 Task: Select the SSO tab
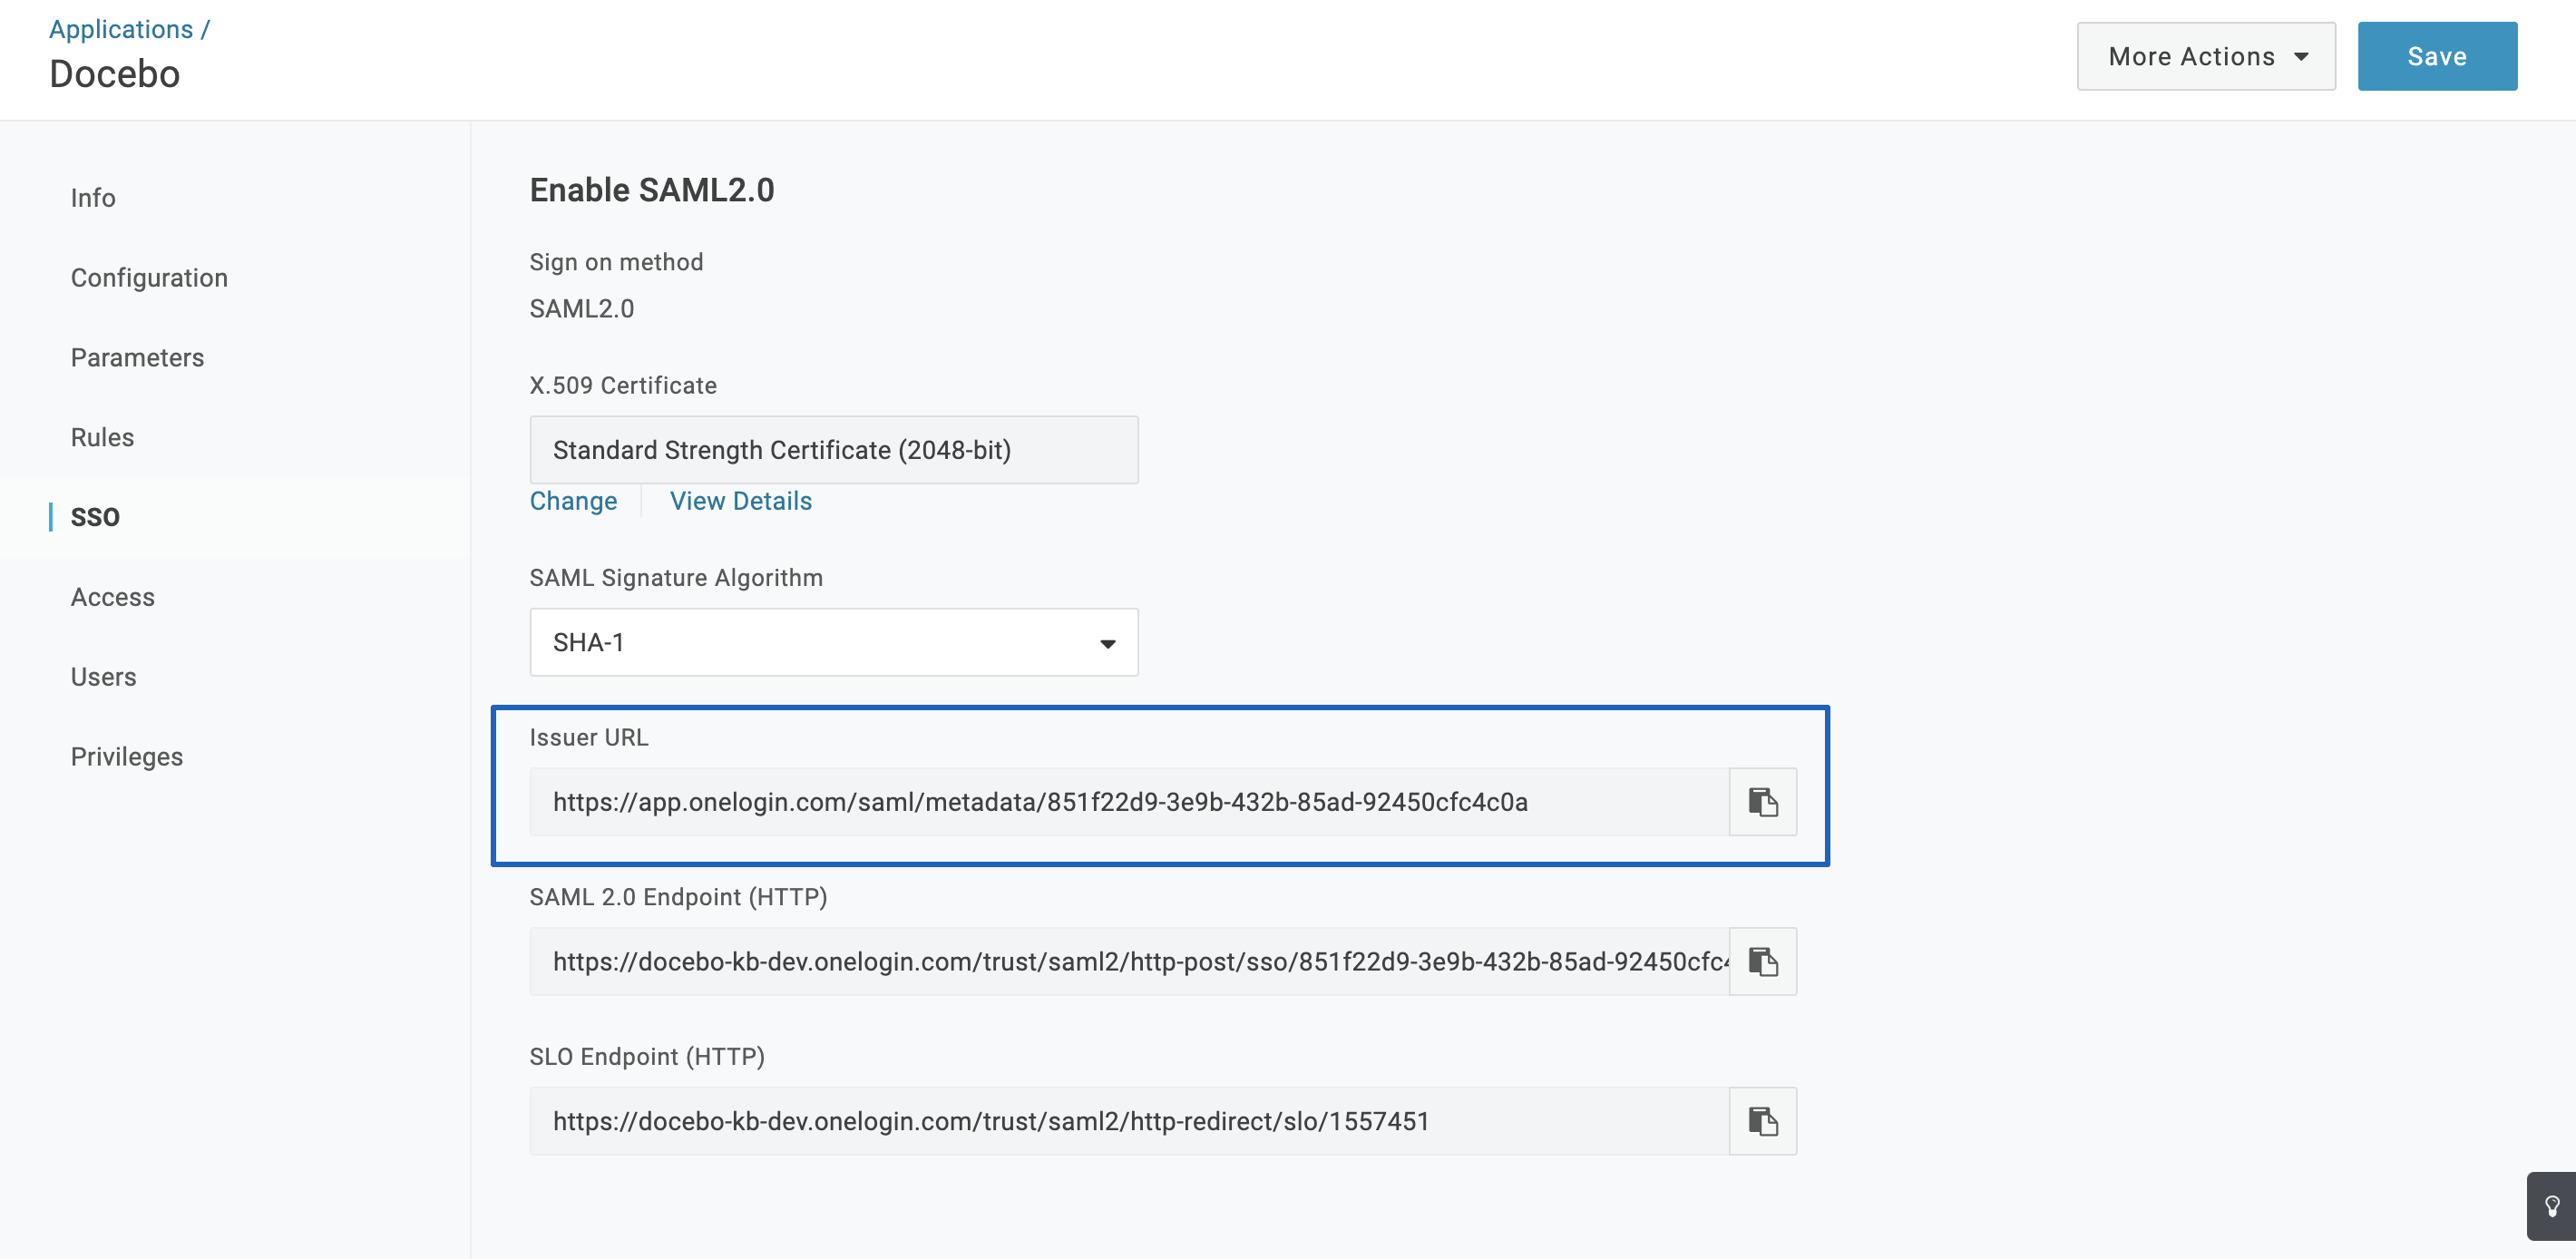tap(95, 517)
